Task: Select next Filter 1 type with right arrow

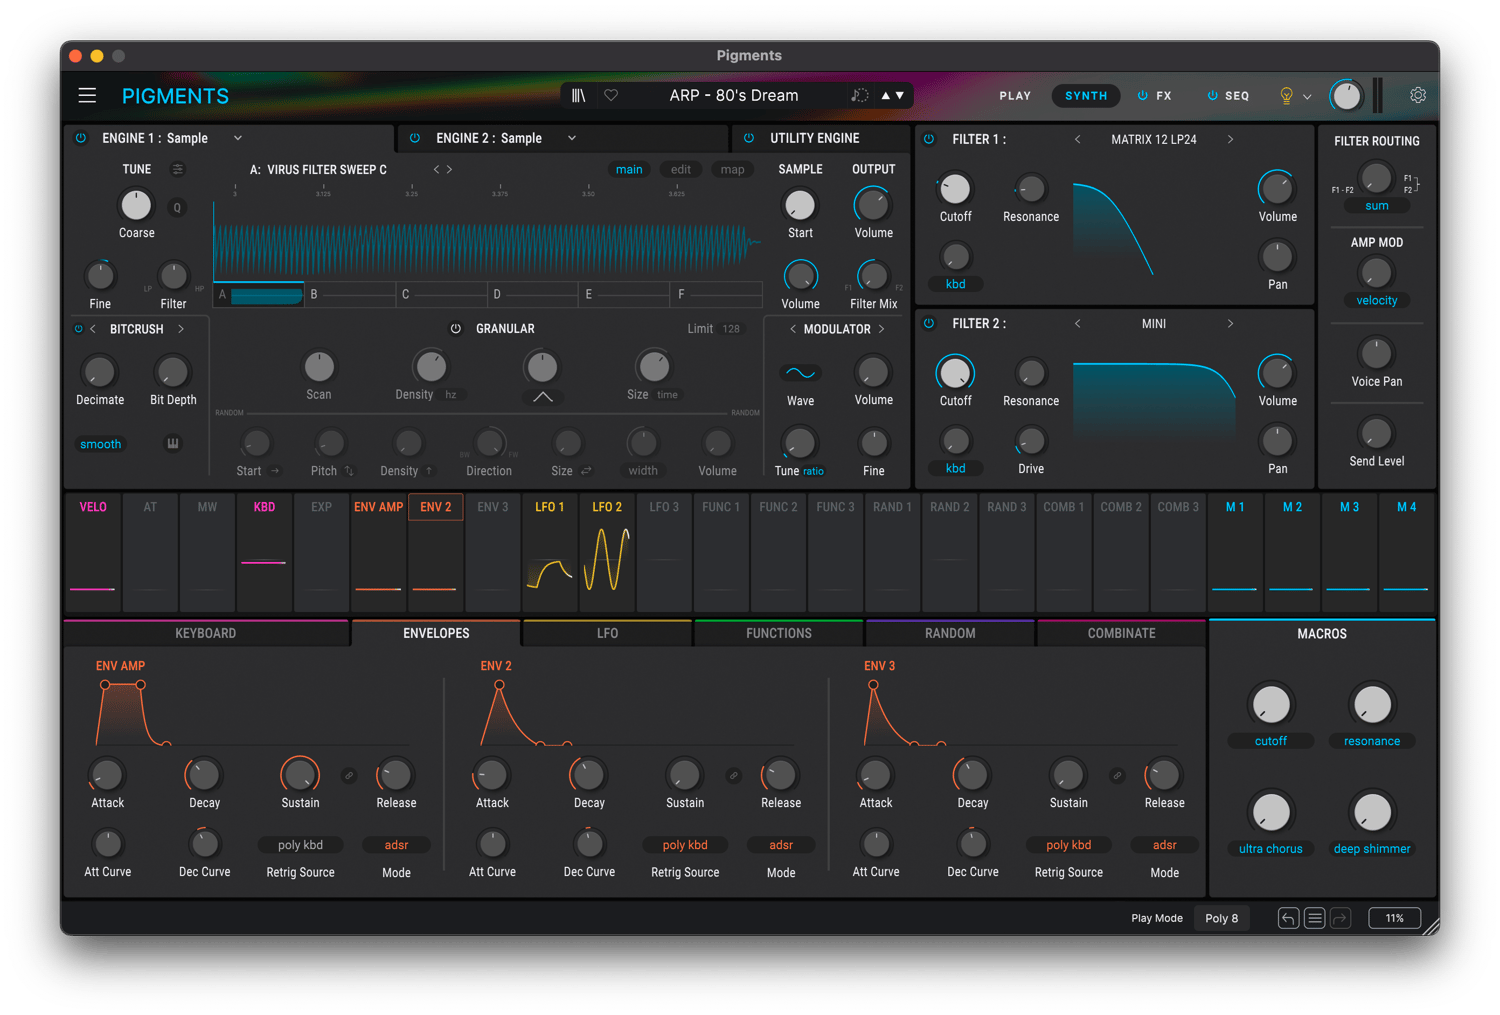Action: point(1230,140)
